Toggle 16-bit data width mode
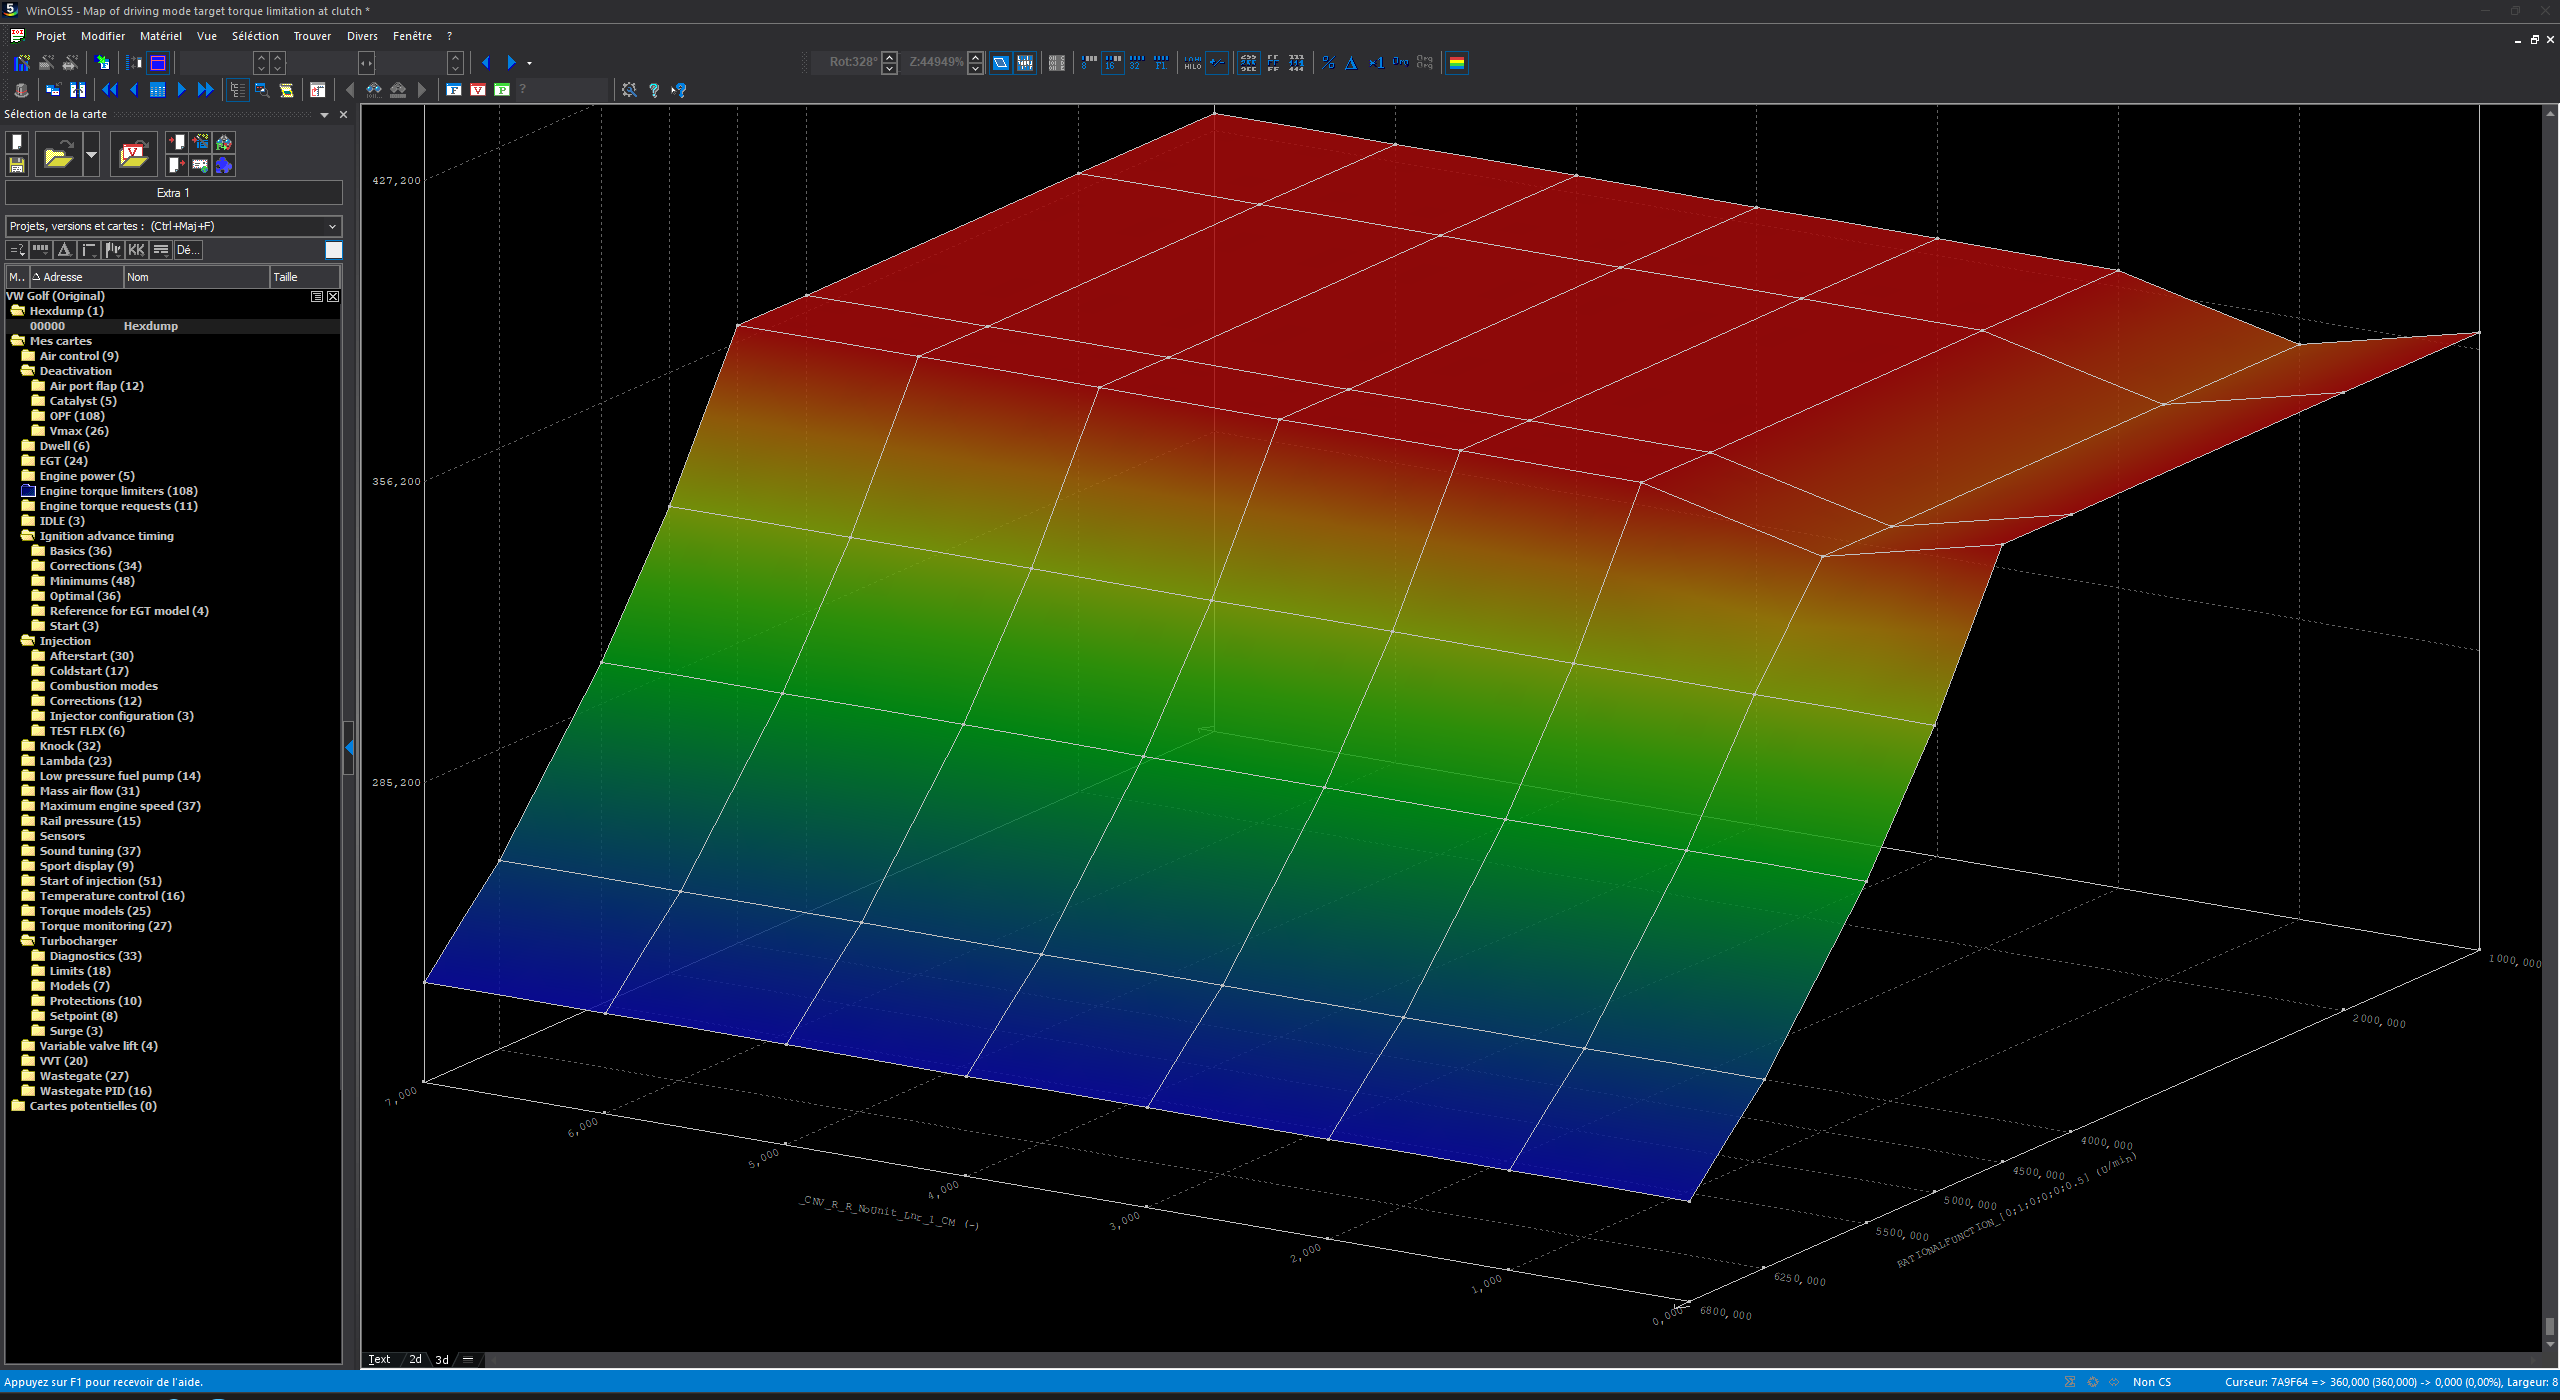This screenshot has width=2560, height=1400. click(1112, 63)
